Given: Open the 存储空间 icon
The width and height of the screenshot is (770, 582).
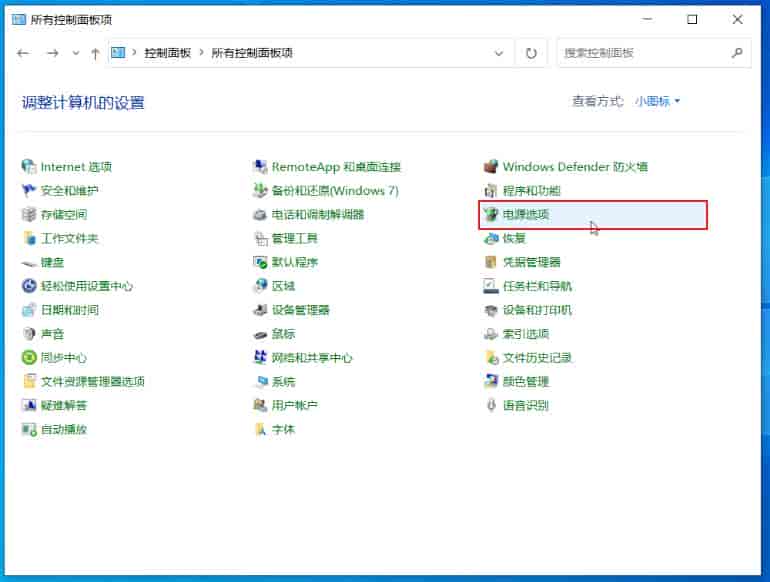Looking at the screenshot, I should click(x=29, y=215).
